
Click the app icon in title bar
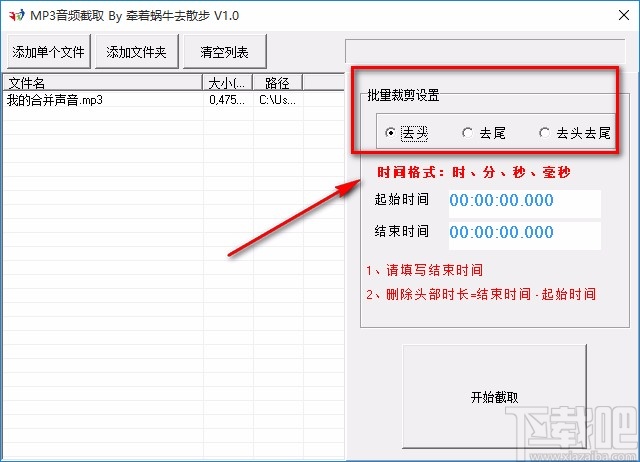click(x=16, y=16)
